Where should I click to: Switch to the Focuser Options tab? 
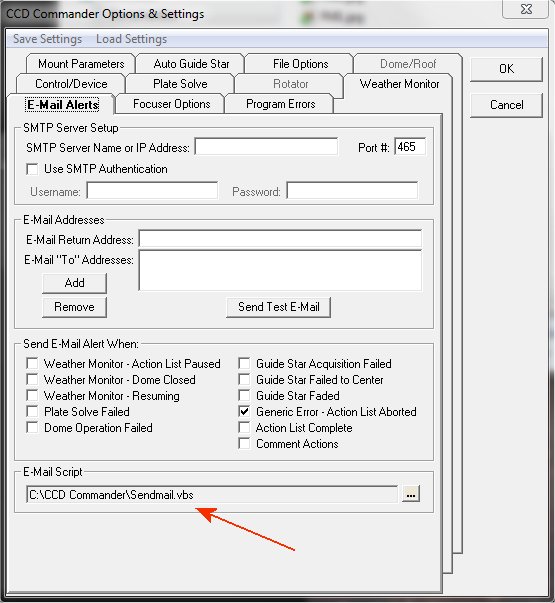[x=171, y=104]
